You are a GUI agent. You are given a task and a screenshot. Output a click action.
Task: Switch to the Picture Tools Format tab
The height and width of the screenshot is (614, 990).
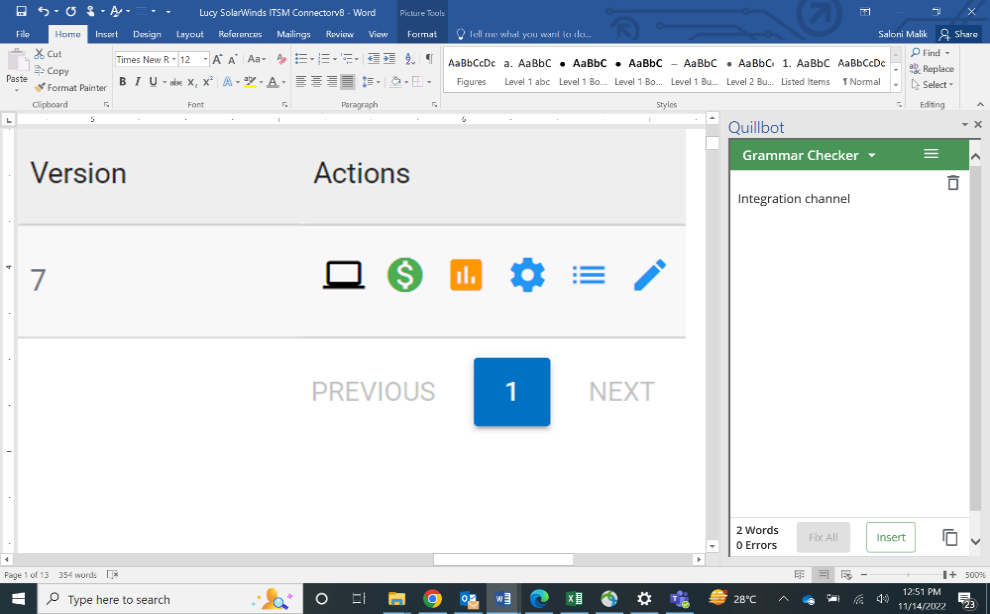coord(422,34)
